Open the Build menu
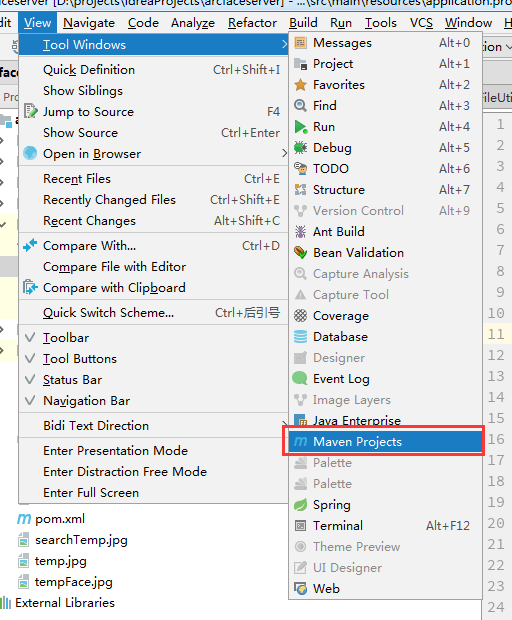 coord(303,23)
